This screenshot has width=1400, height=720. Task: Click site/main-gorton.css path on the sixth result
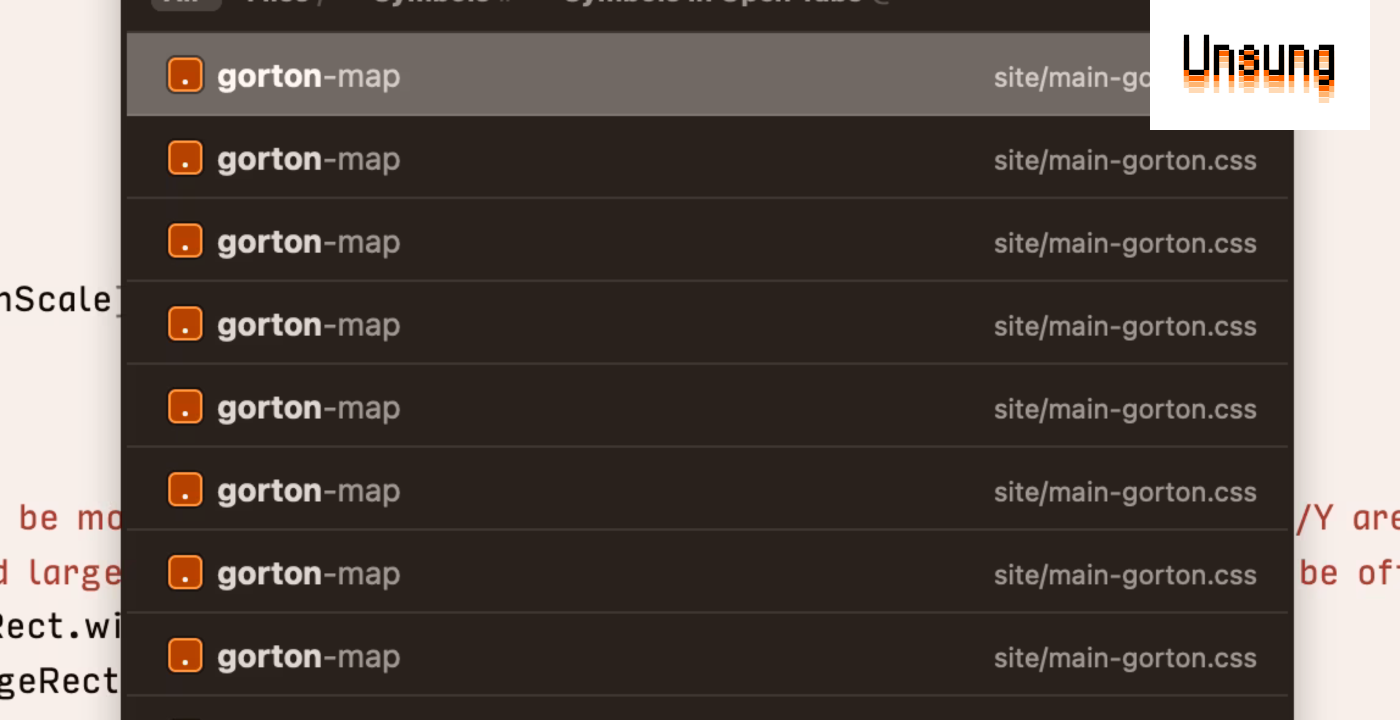(1125, 493)
